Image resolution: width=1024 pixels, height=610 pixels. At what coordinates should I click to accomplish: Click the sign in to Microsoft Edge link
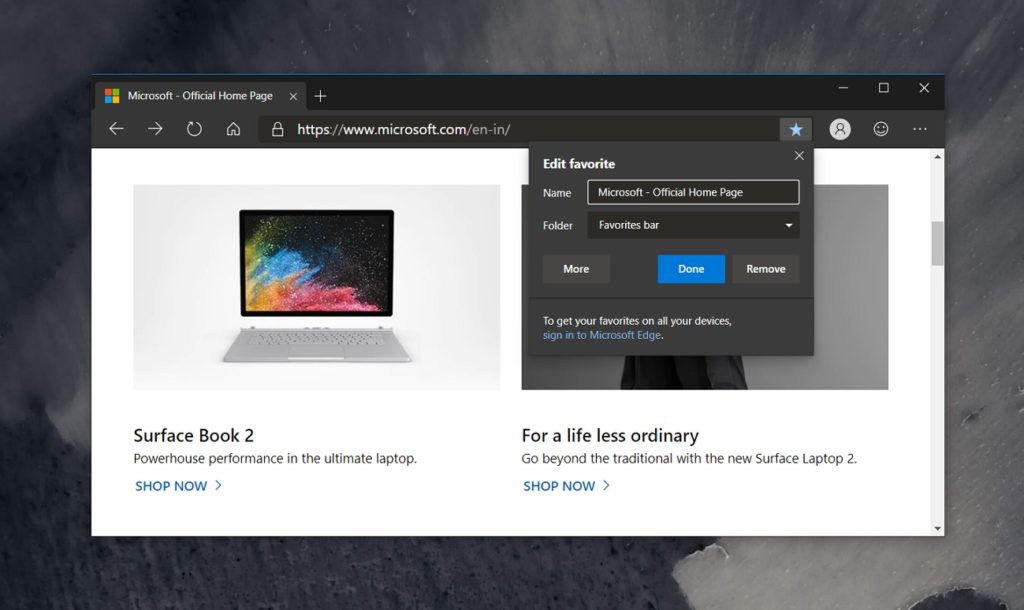click(x=601, y=336)
